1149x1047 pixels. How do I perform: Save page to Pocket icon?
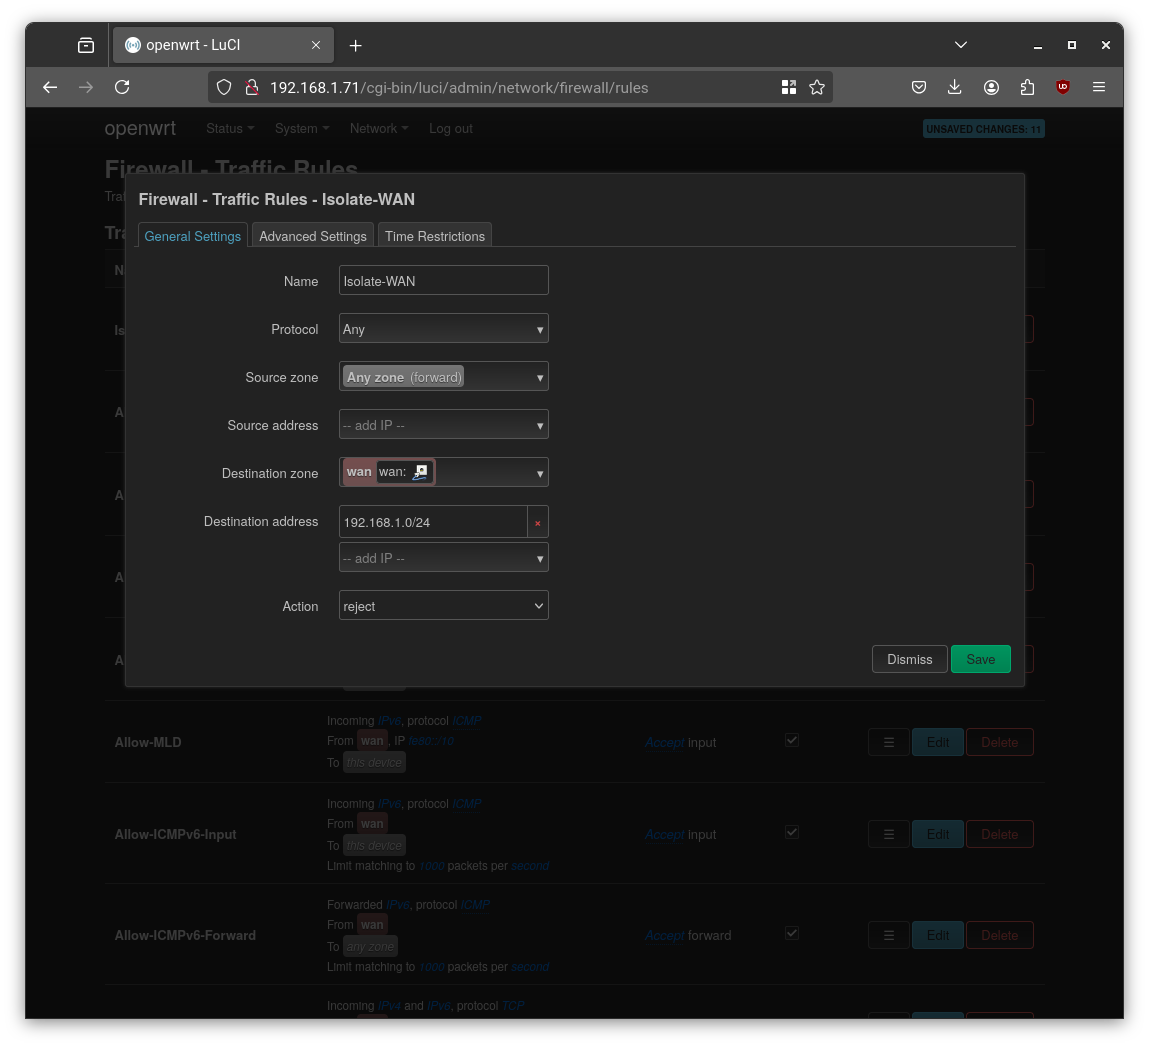(919, 87)
